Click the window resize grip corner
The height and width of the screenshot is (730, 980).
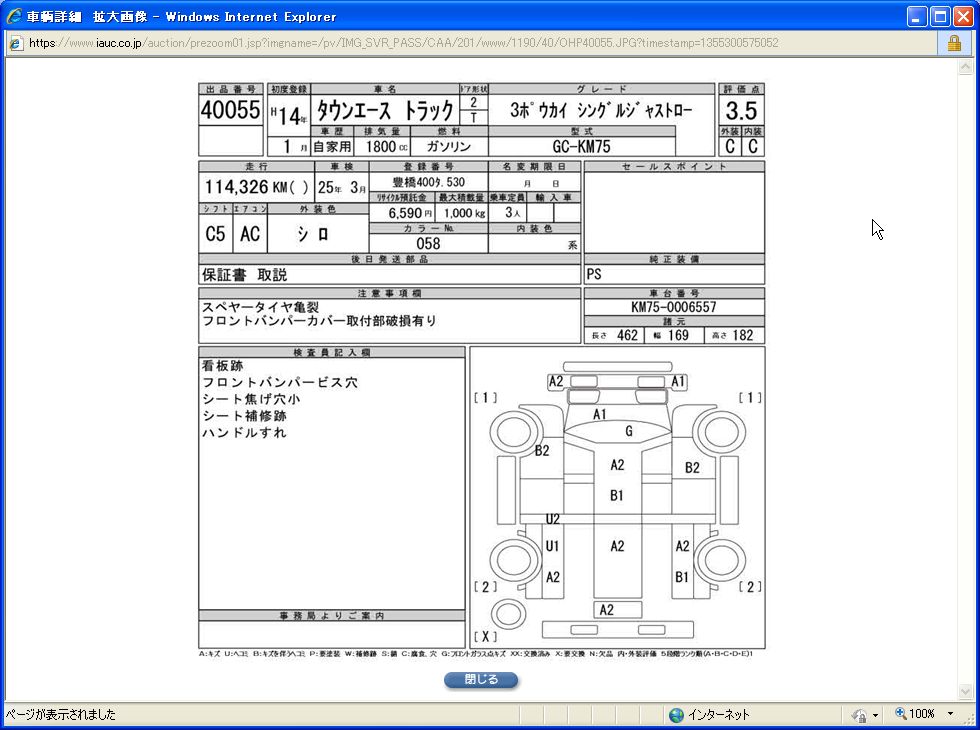pos(971,721)
